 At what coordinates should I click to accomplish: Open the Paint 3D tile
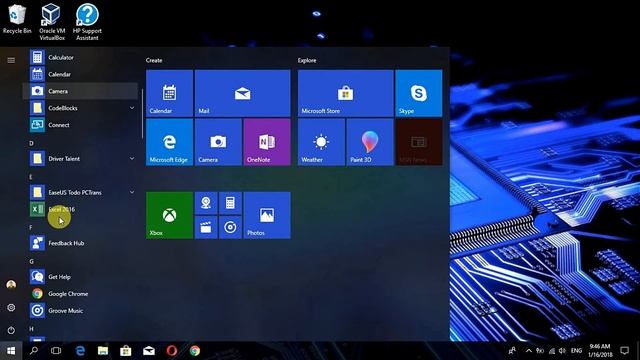click(370, 142)
